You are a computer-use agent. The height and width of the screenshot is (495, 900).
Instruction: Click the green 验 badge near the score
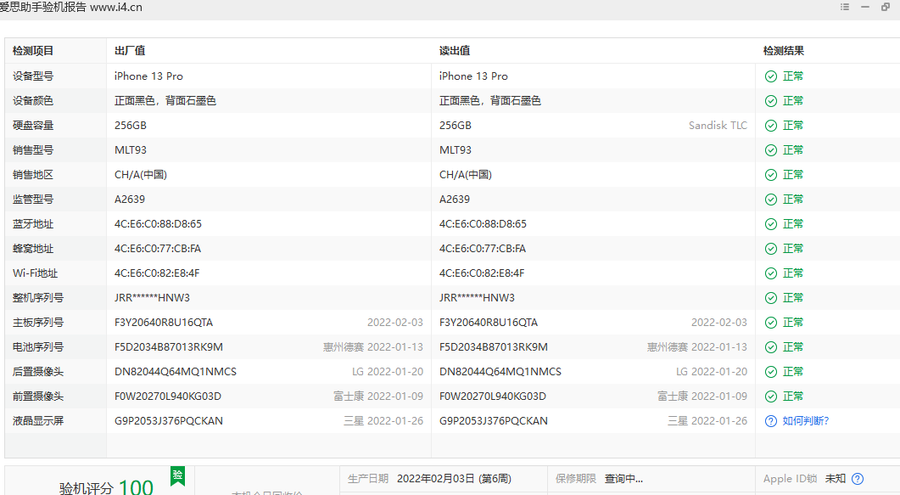pyautogui.click(x=177, y=475)
